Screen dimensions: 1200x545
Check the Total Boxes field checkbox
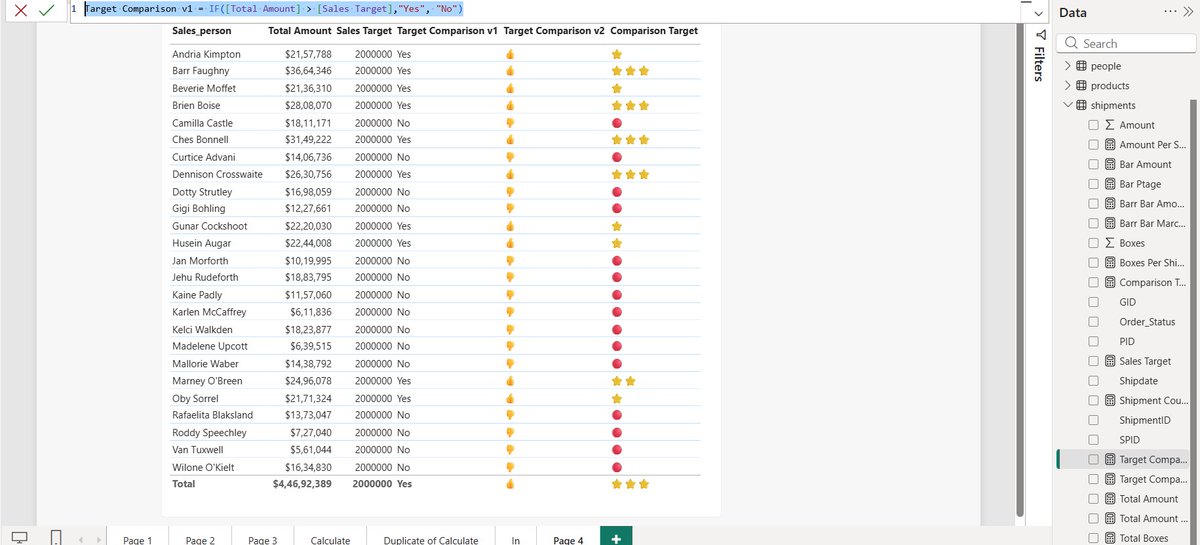click(1094, 538)
